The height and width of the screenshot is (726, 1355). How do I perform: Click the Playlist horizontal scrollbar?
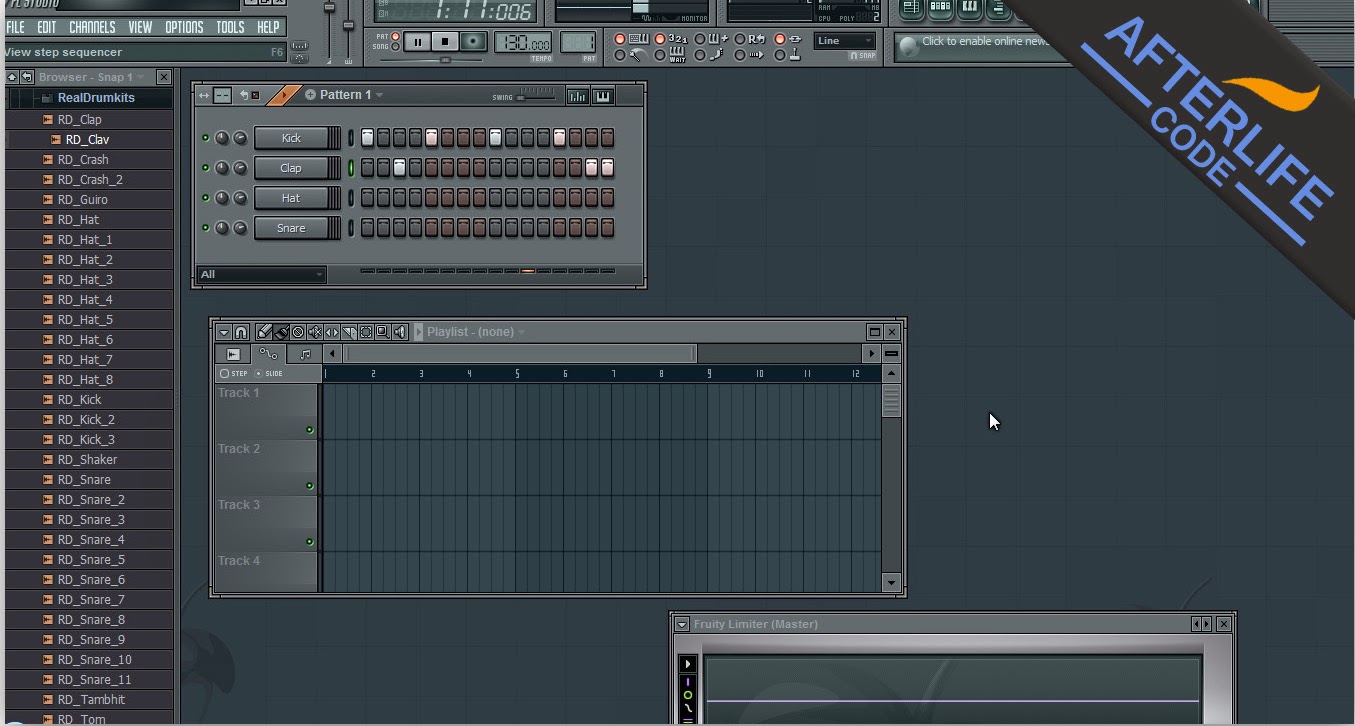(x=520, y=353)
